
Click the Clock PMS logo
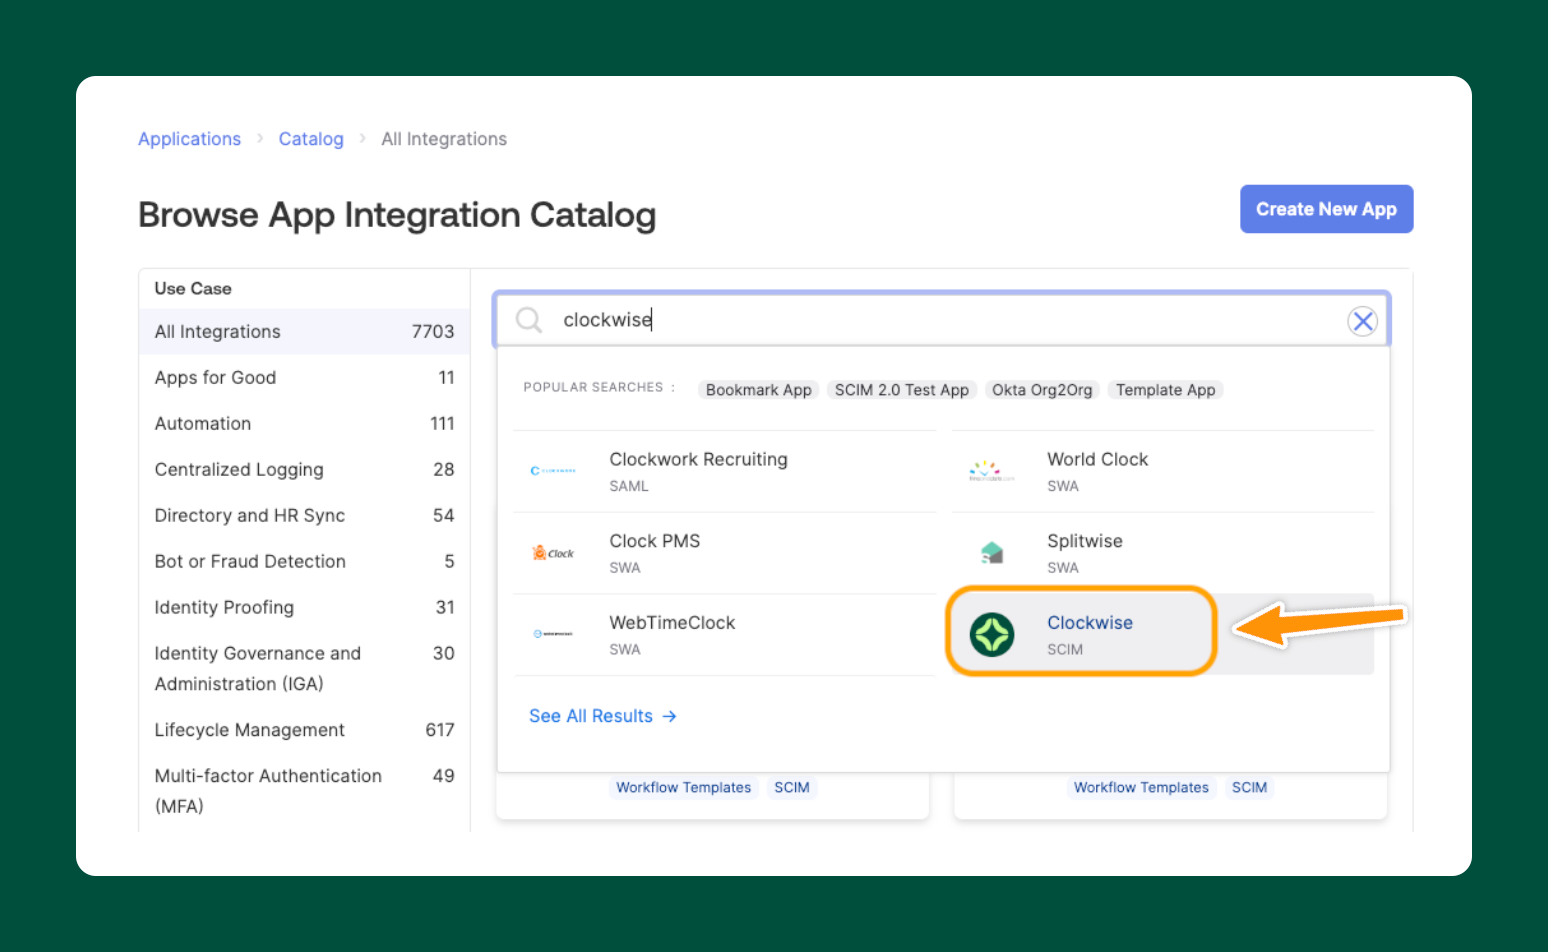point(552,553)
